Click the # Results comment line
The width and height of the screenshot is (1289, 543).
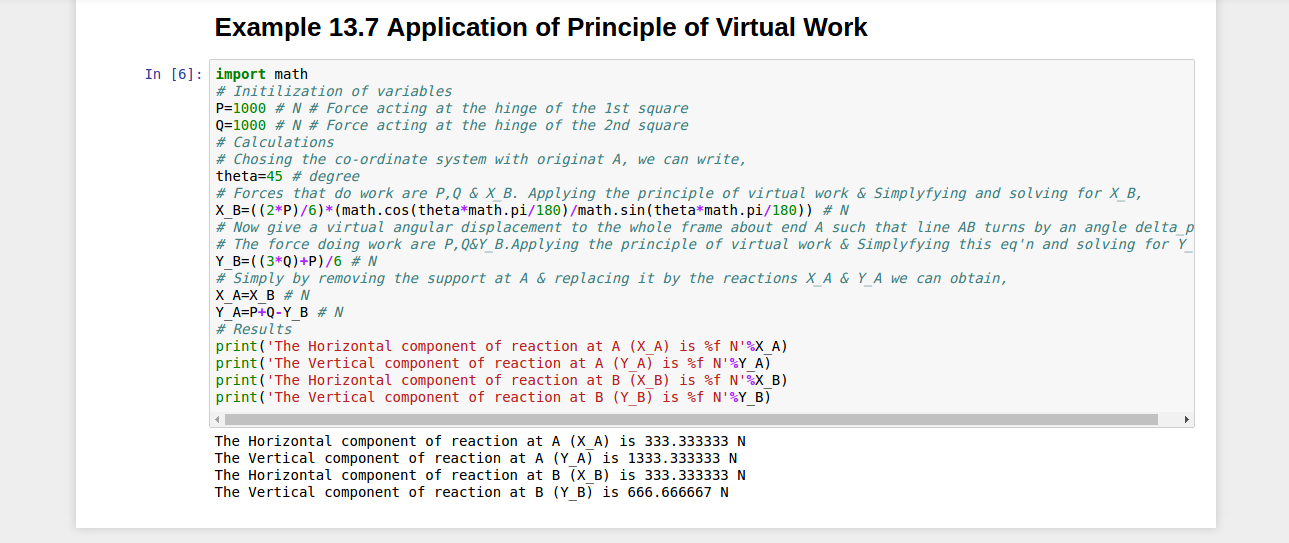tap(254, 329)
